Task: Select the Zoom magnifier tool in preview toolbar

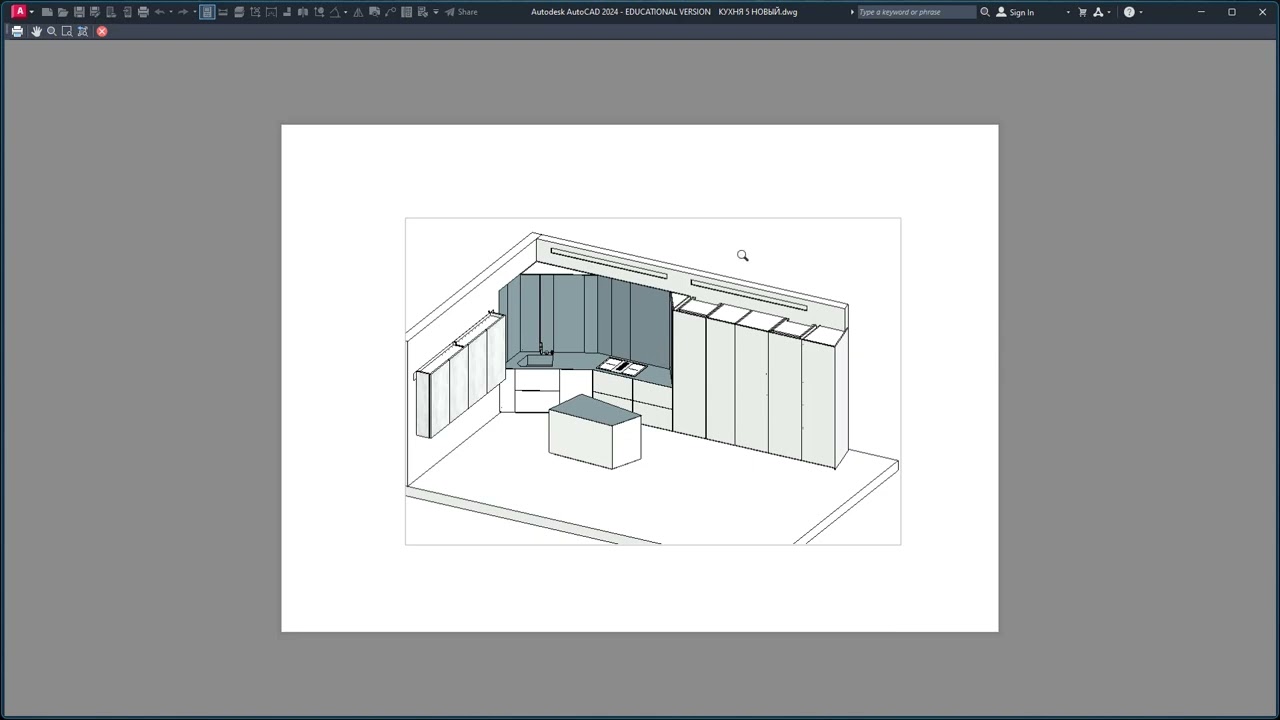Action: (52, 31)
